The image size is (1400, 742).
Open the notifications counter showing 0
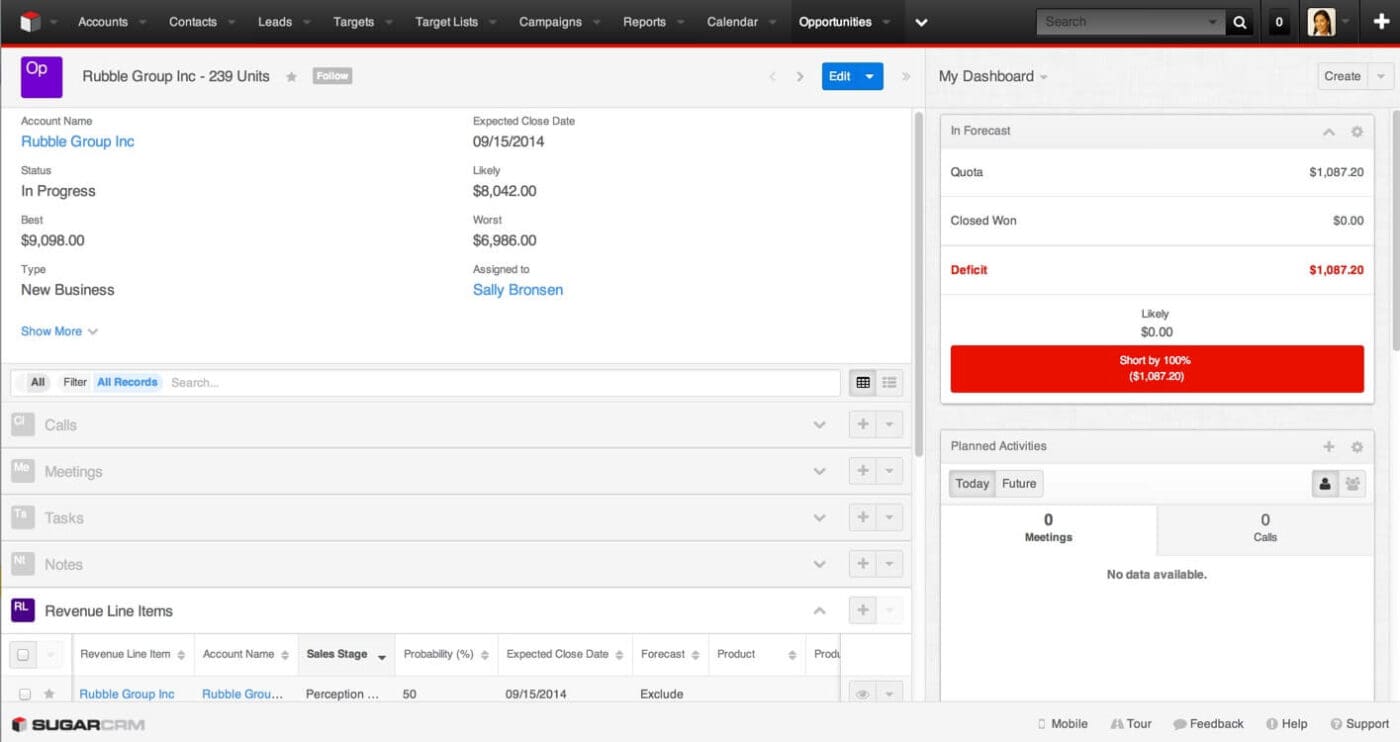pos(1279,22)
